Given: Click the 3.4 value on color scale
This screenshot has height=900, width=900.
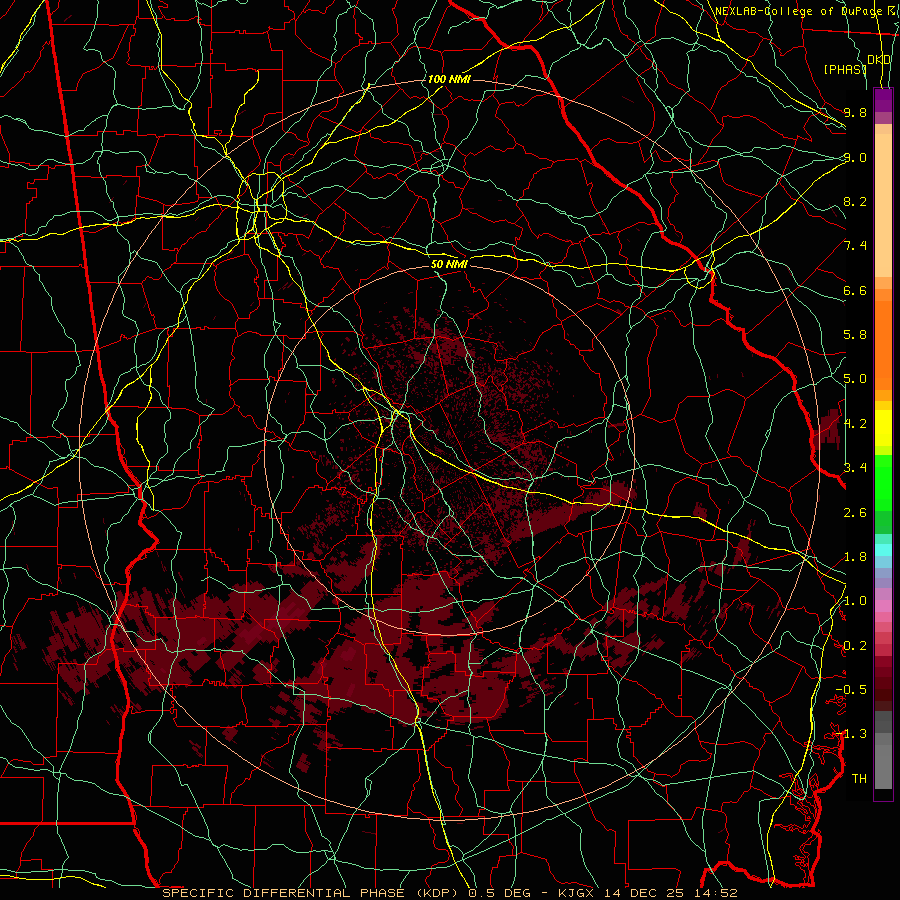Looking at the screenshot, I should coord(855,468).
